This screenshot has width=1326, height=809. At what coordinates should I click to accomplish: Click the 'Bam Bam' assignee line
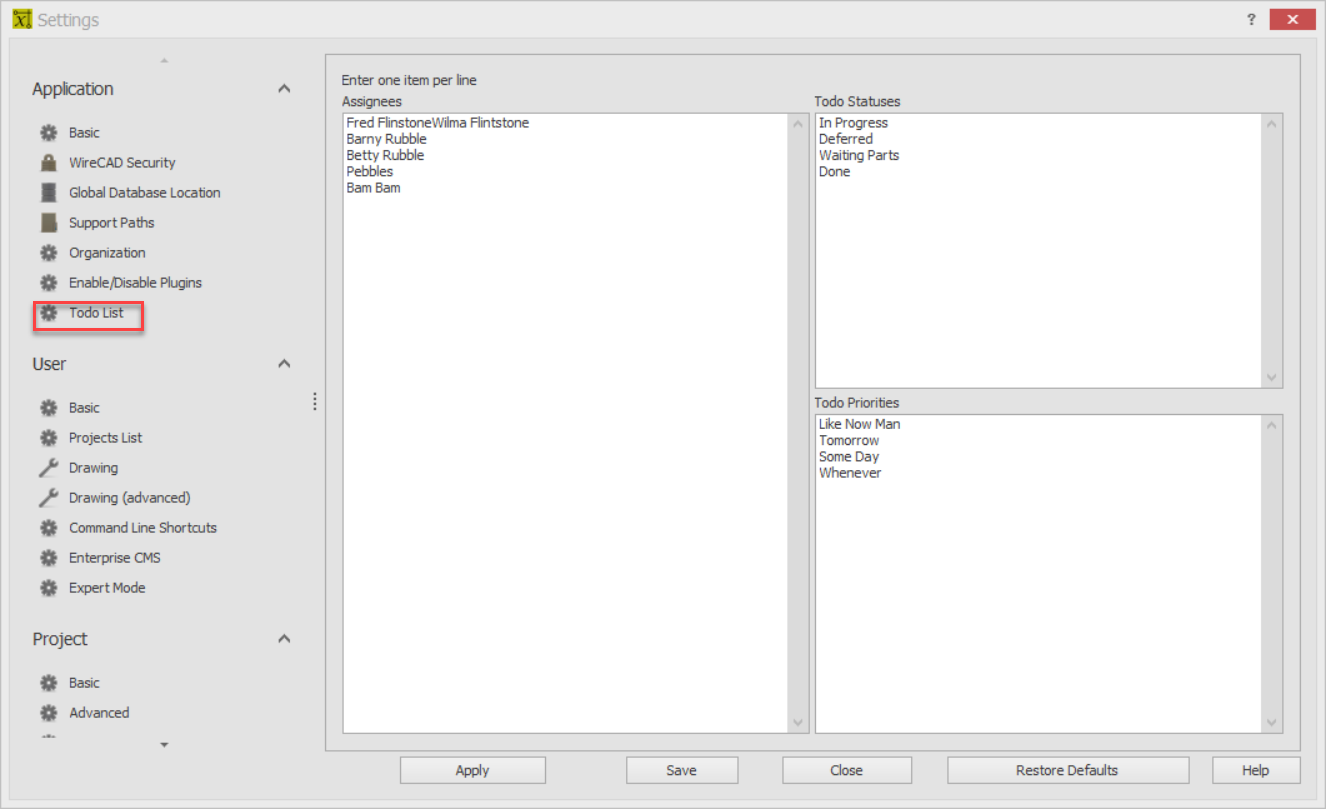(x=373, y=187)
